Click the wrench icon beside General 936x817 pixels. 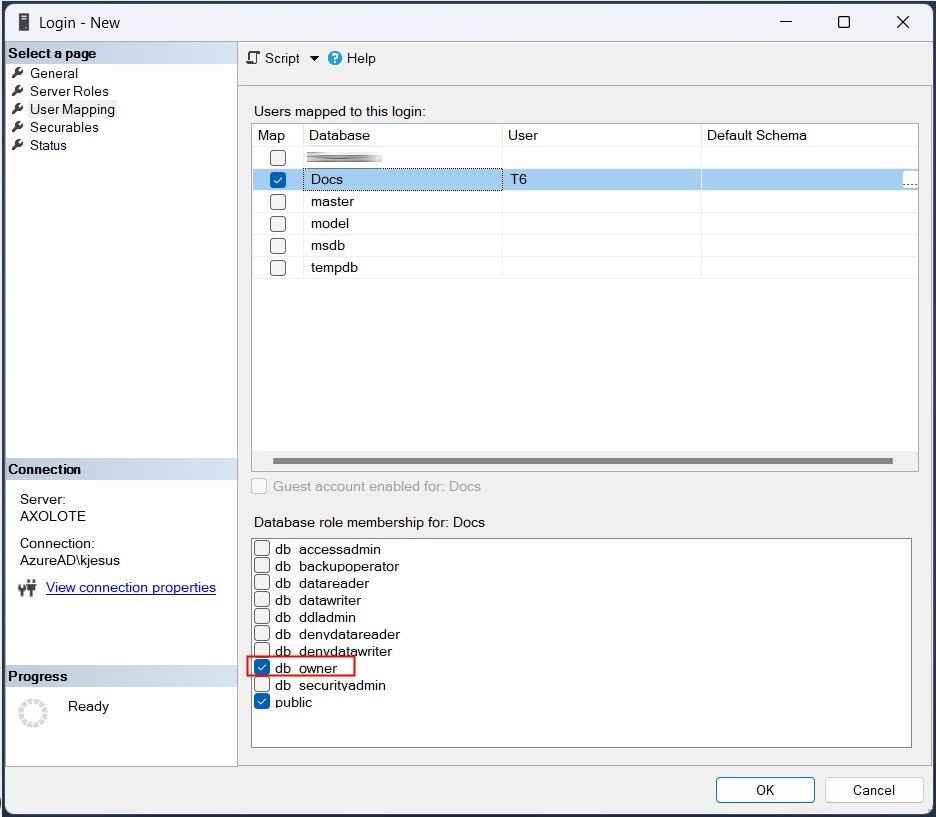[x=18, y=73]
